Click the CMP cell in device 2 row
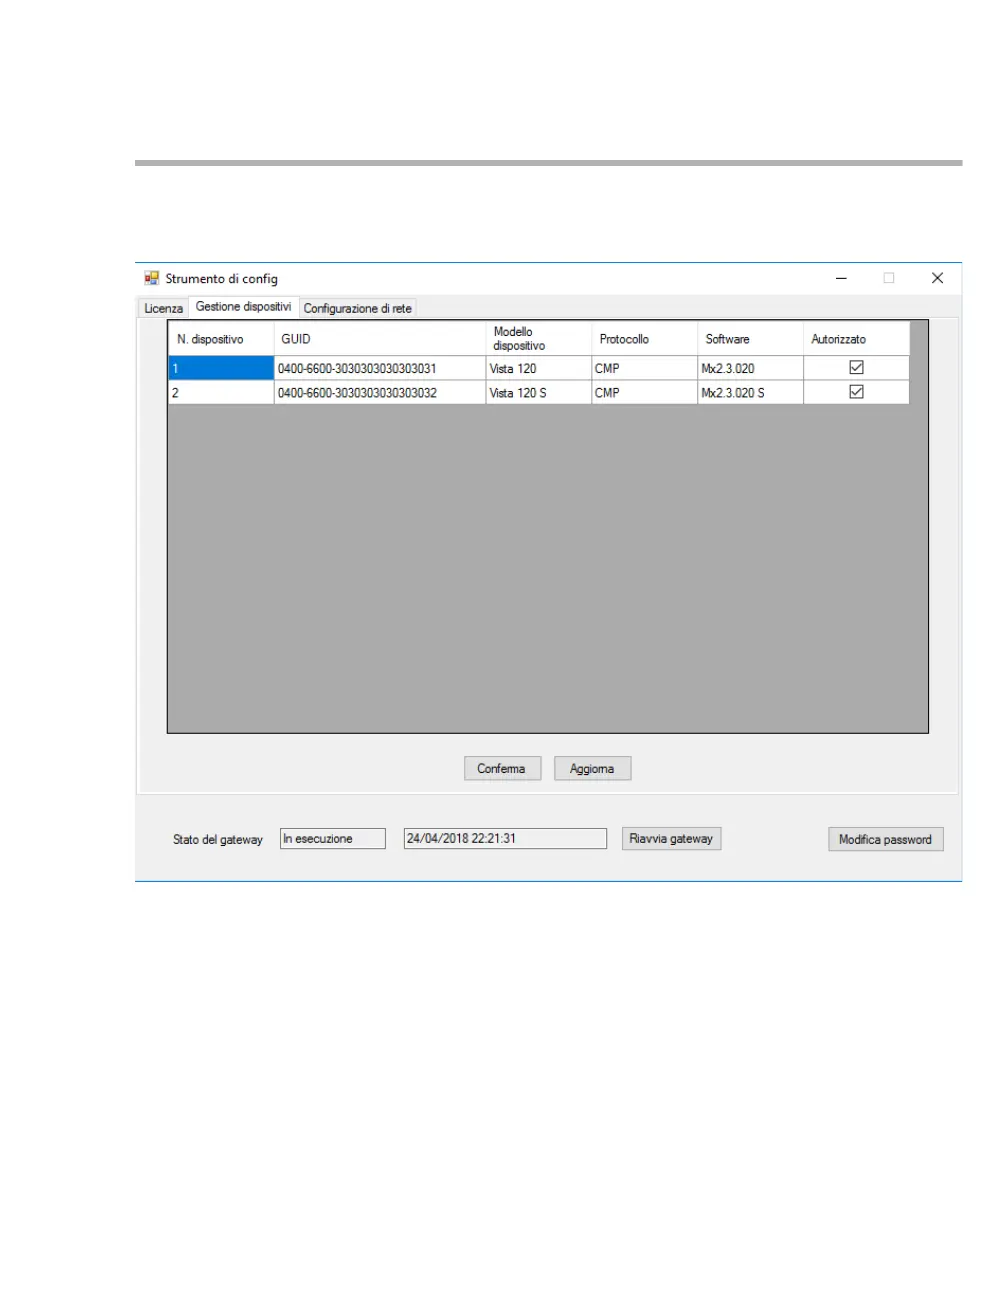This screenshot has width=1008, height=1296. point(644,392)
